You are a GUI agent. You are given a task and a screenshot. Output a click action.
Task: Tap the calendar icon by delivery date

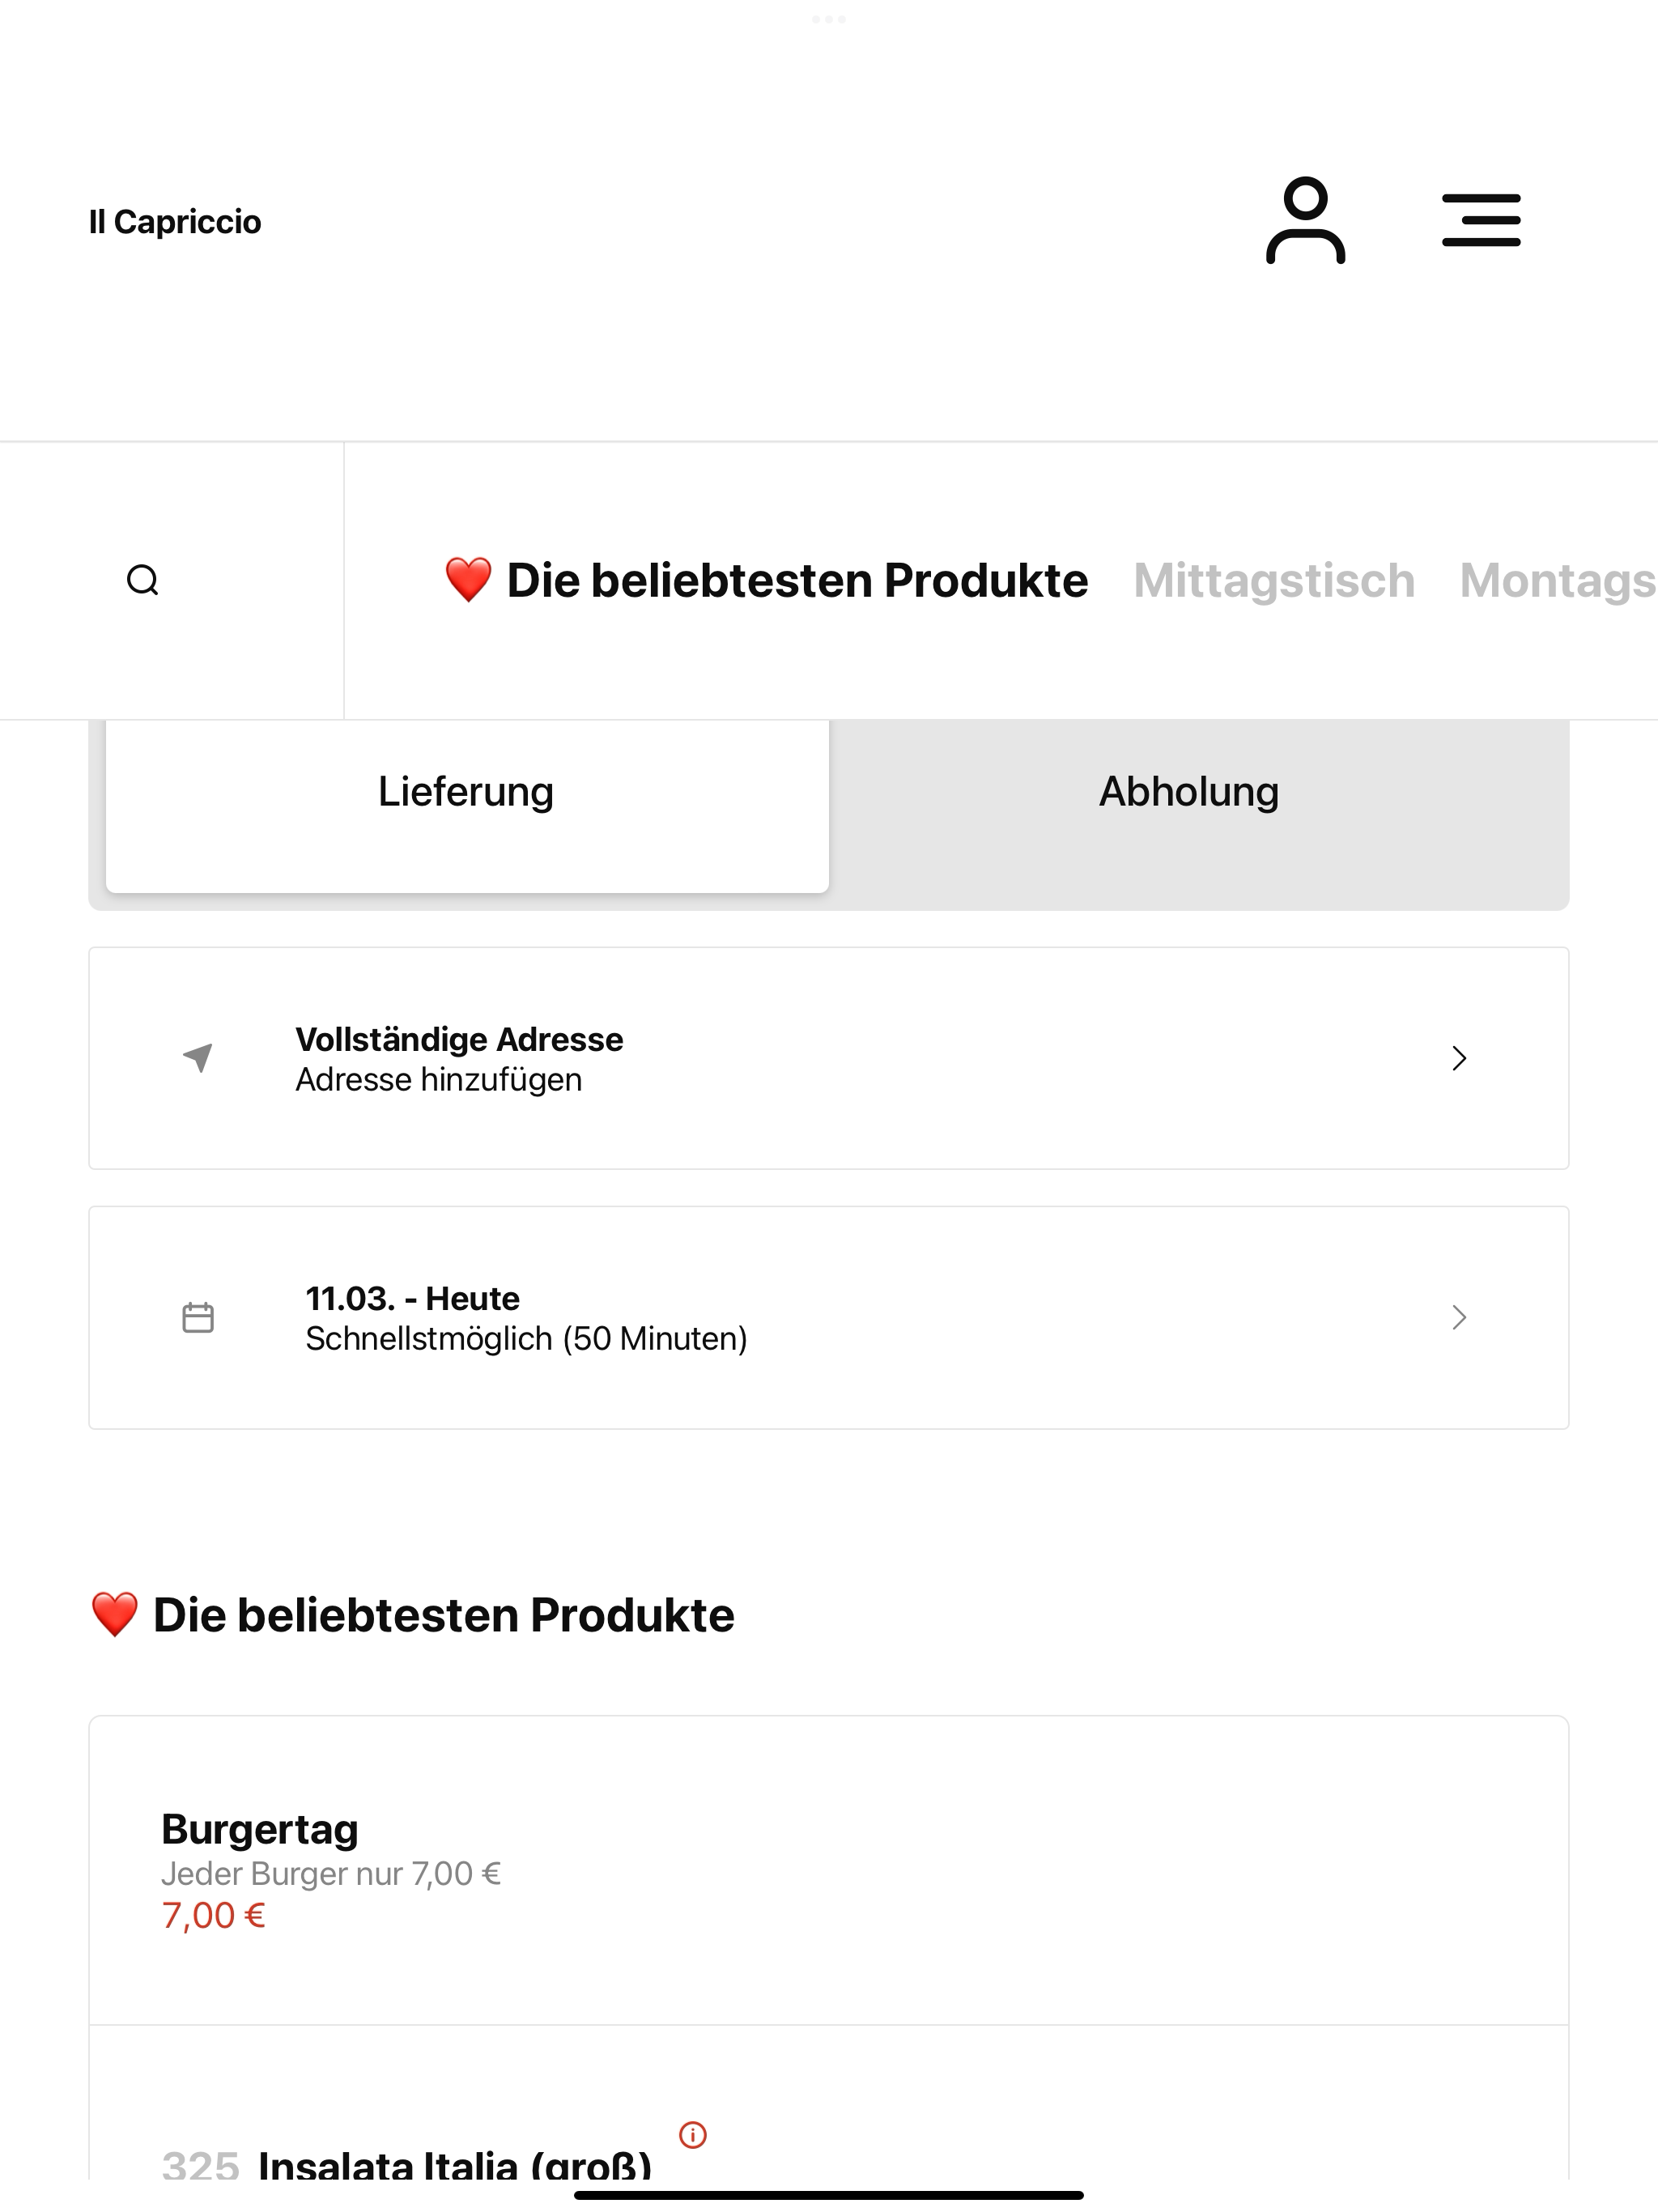(198, 1317)
